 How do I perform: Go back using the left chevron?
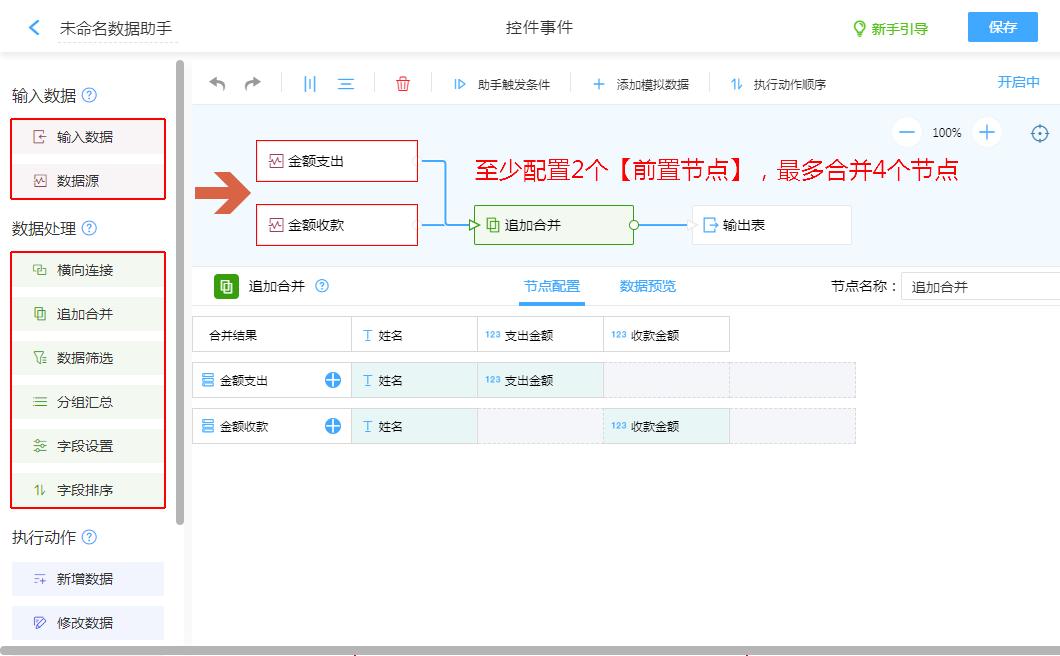[x=35, y=28]
